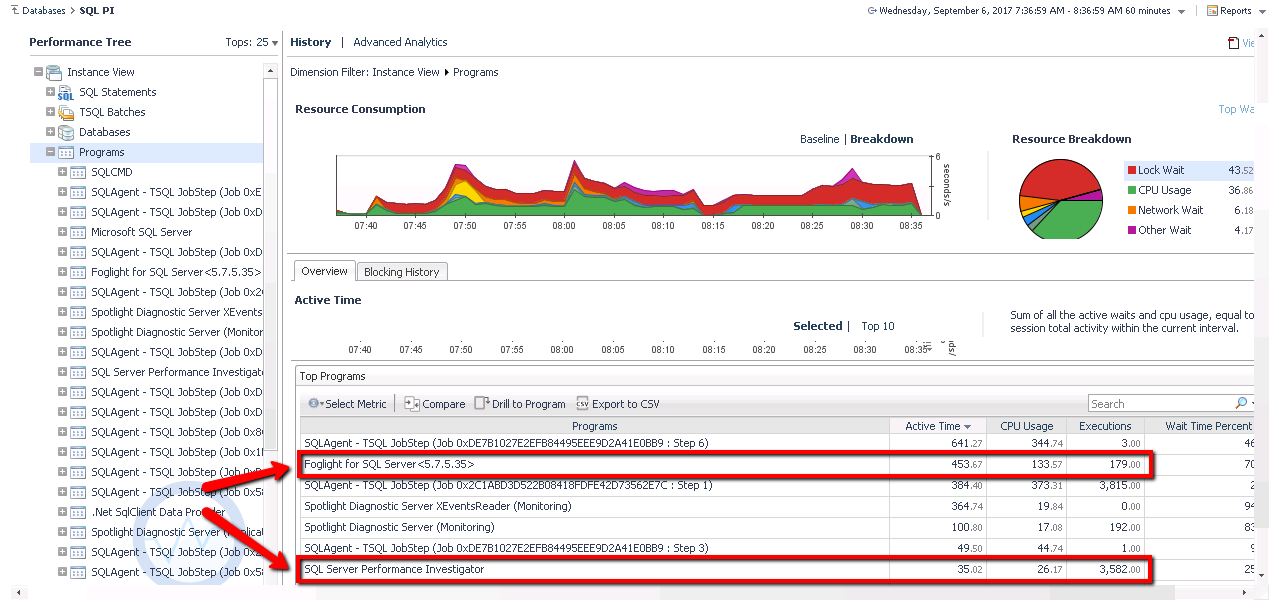This screenshot has height=608, width=1279.
Task: Click the Programs node icon in tree
Action: pos(66,152)
